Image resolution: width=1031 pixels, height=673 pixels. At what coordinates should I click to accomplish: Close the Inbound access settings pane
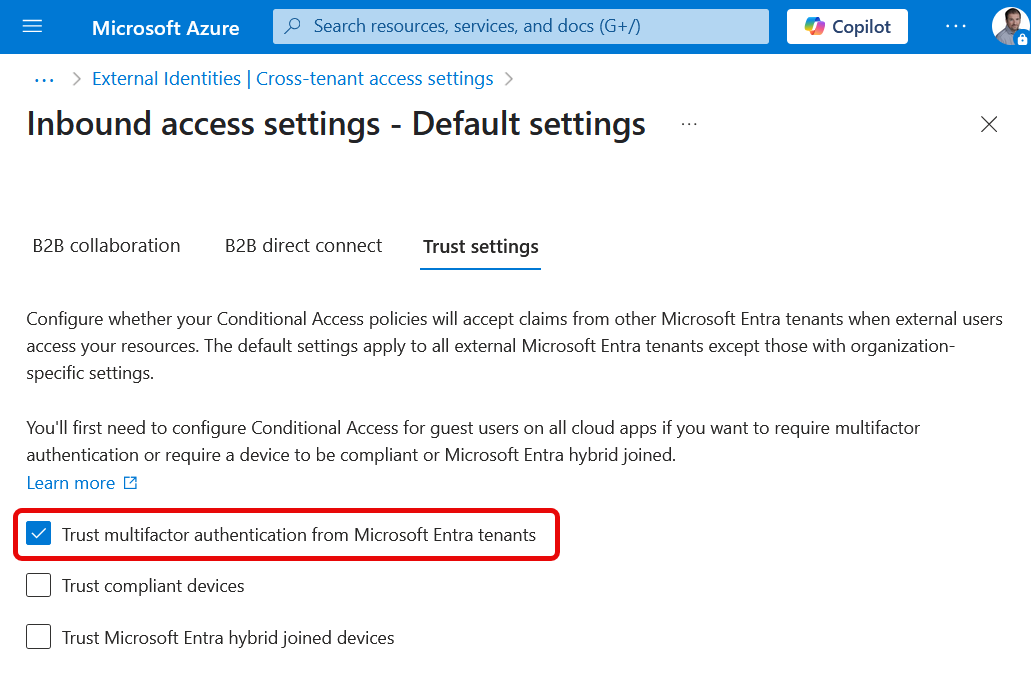[x=989, y=124]
